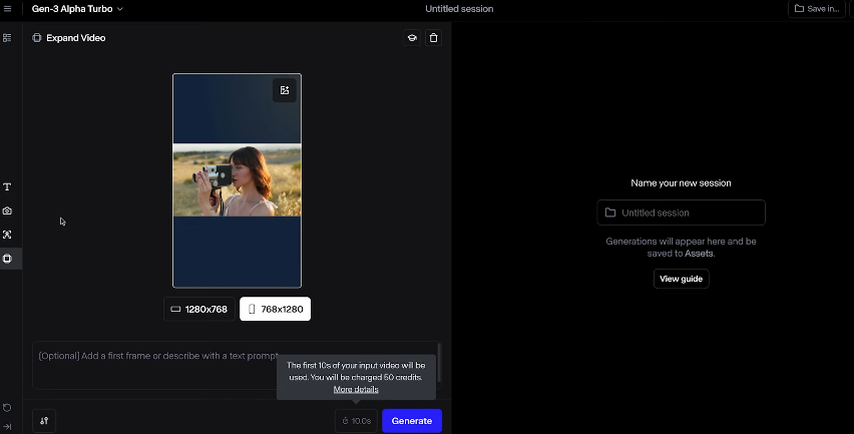Image resolution: width=854 pixels, height=434 pixels.
Task: Click the Expand Video header label
Action: pos(76,38)
